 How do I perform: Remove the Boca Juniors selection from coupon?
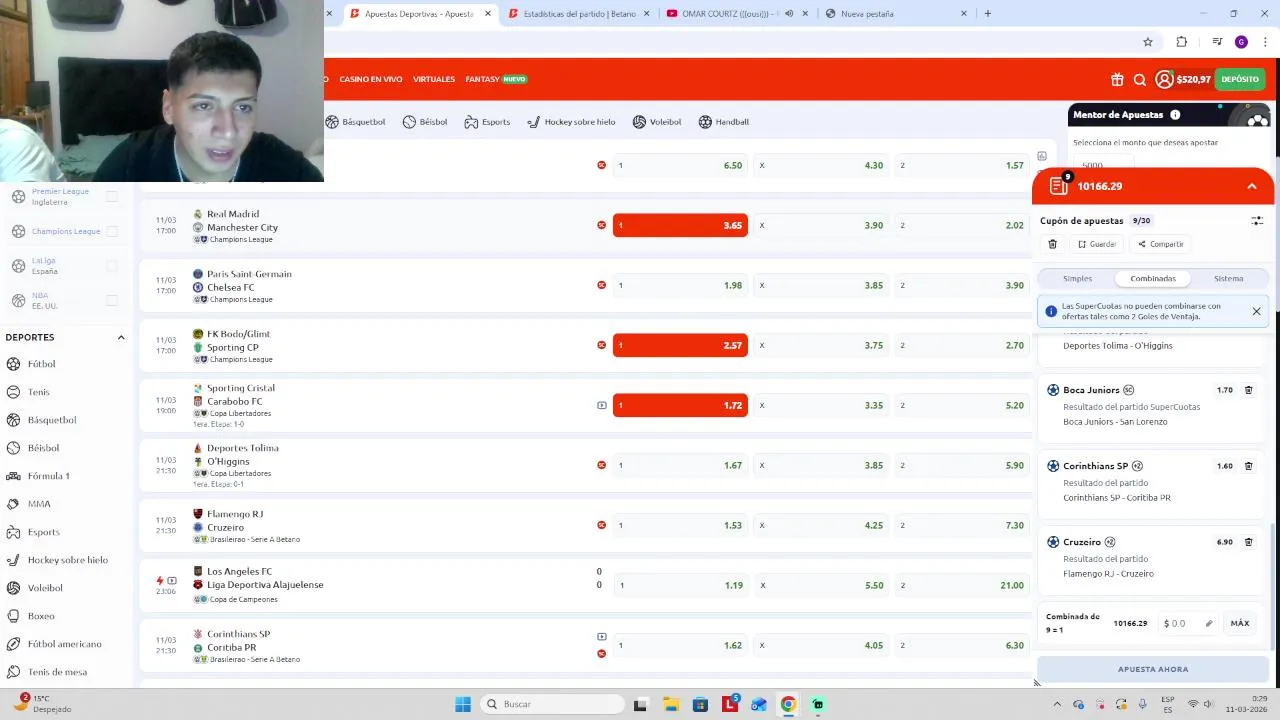[x=1248, y=390]
